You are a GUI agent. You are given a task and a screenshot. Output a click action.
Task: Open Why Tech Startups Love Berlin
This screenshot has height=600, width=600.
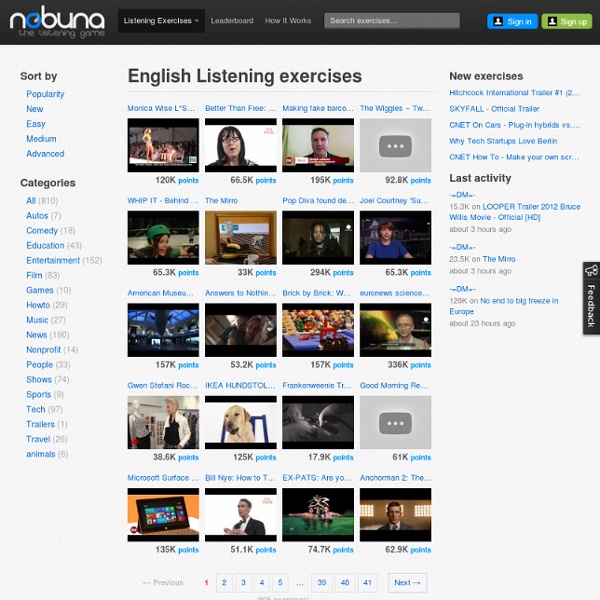coord(503,141)
